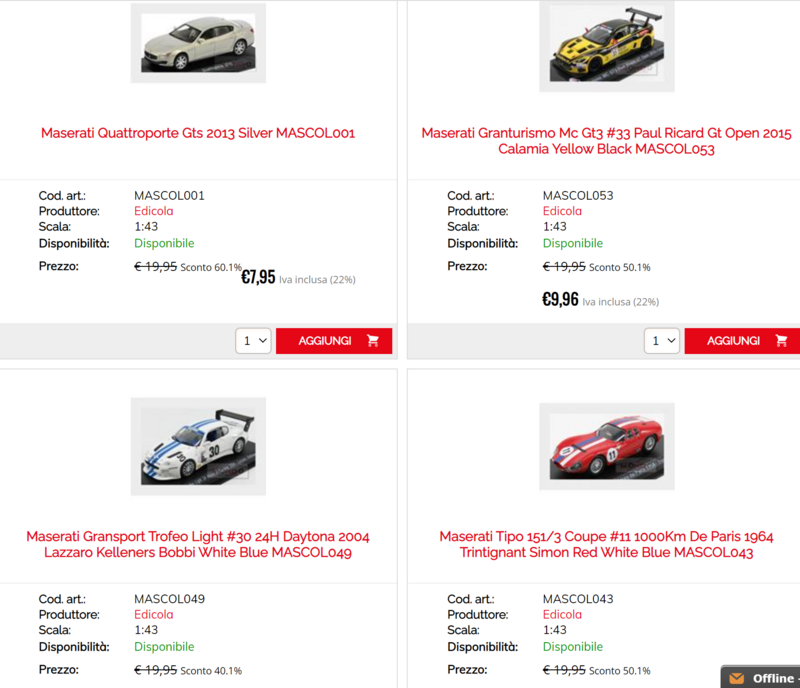Click the Sconto 60.1% discount label
Image resolution: width=800 pixels, height=688 pixels.
click(211, 267)
